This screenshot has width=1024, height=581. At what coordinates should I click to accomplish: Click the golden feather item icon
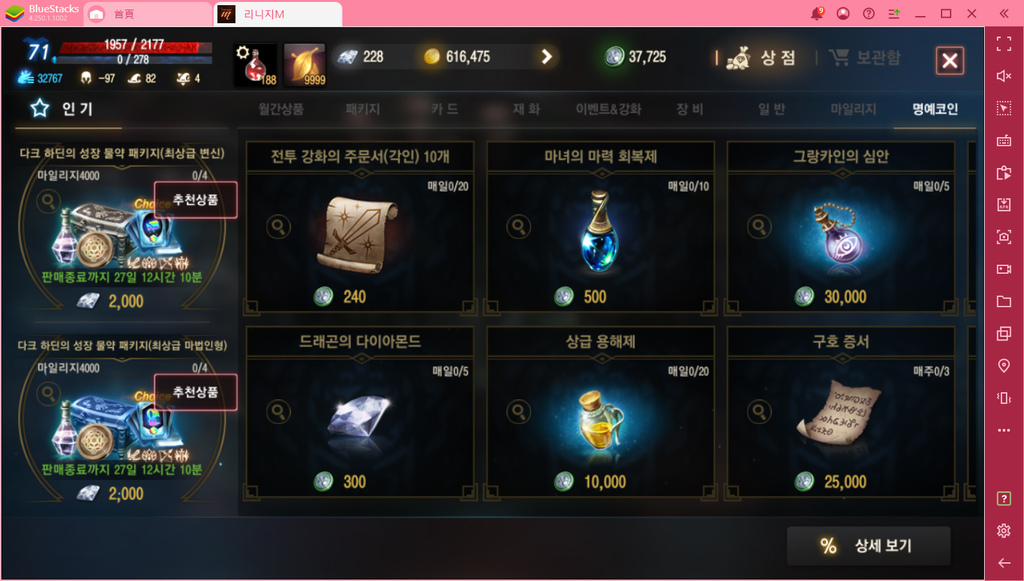point(305,65)
